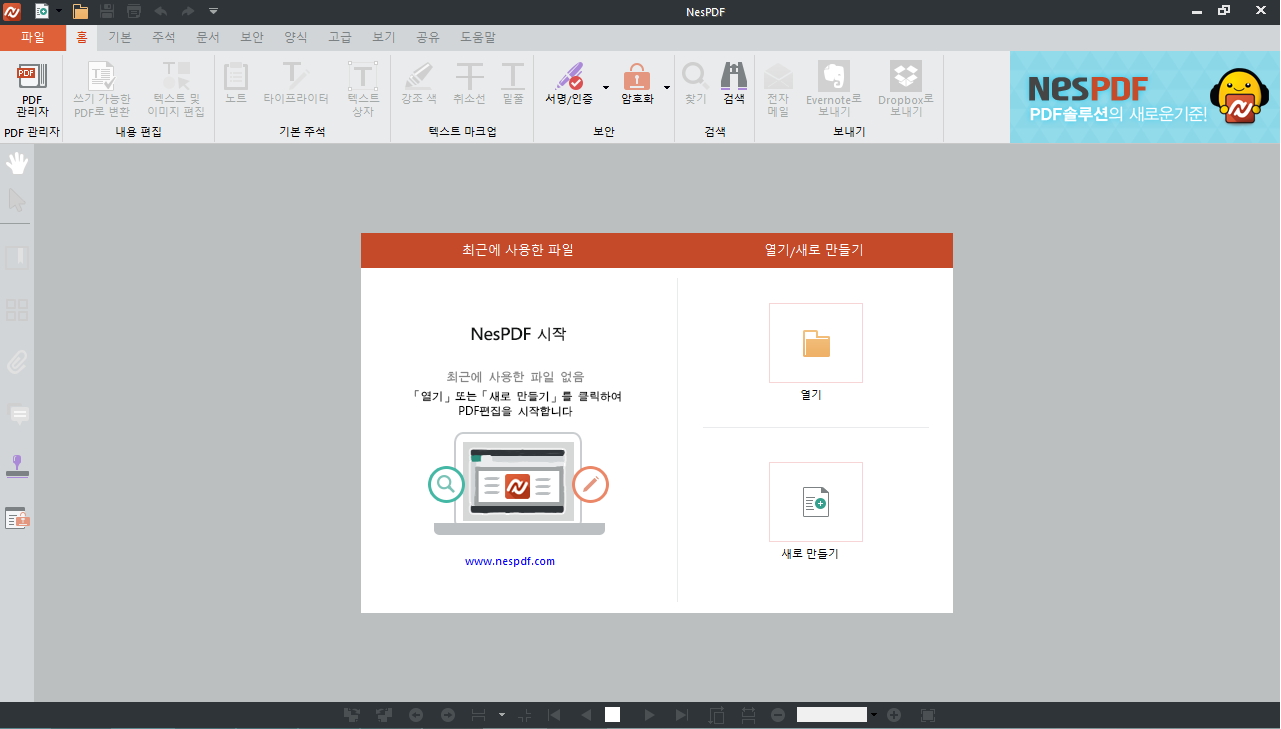Viewport: 1281px width, 729px height.
Task: Apply 밑줄 underline markup
Action: point(513,84)
